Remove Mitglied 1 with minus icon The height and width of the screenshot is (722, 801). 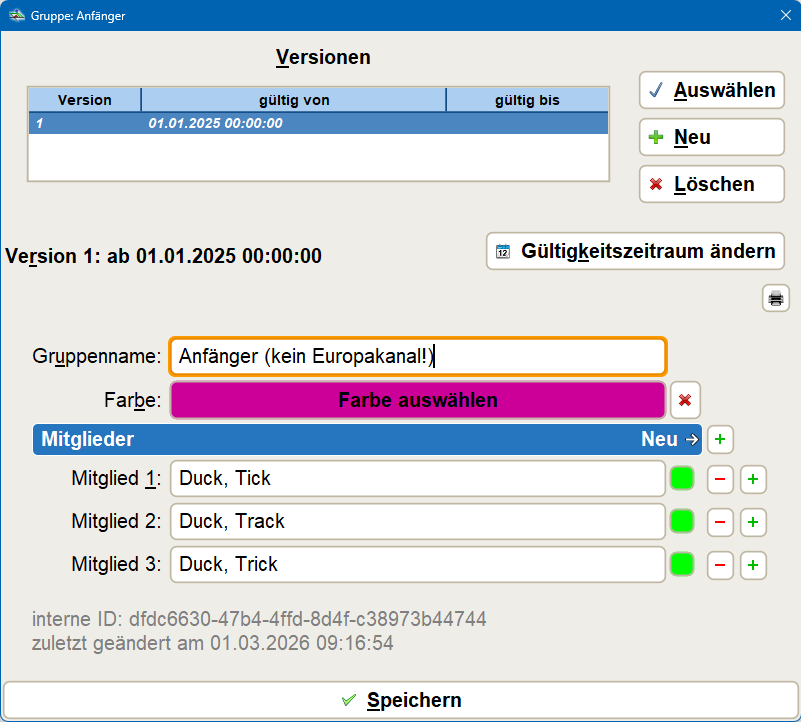720,479
